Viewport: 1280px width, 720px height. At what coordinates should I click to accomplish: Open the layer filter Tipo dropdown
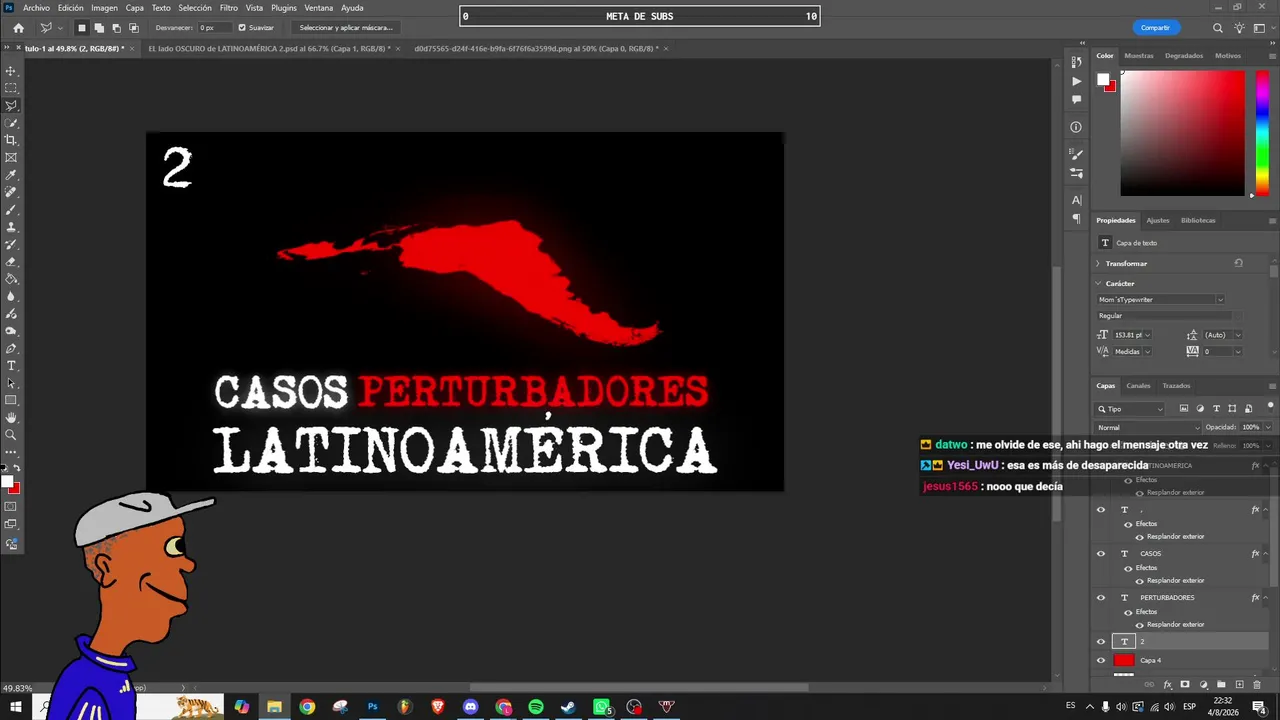pos(1130,409)
